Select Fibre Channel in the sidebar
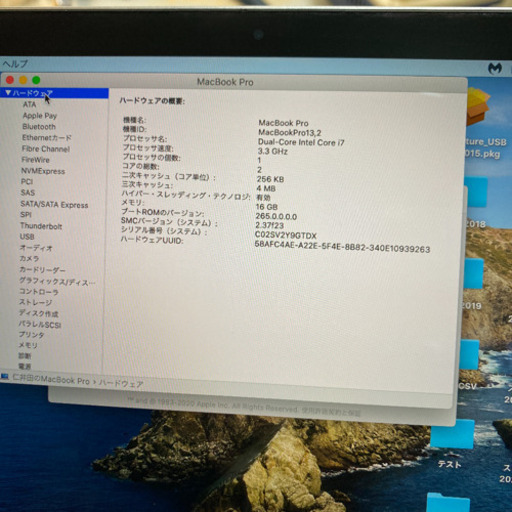This screenshot has height=512, width=512. [x=46, y=149]
